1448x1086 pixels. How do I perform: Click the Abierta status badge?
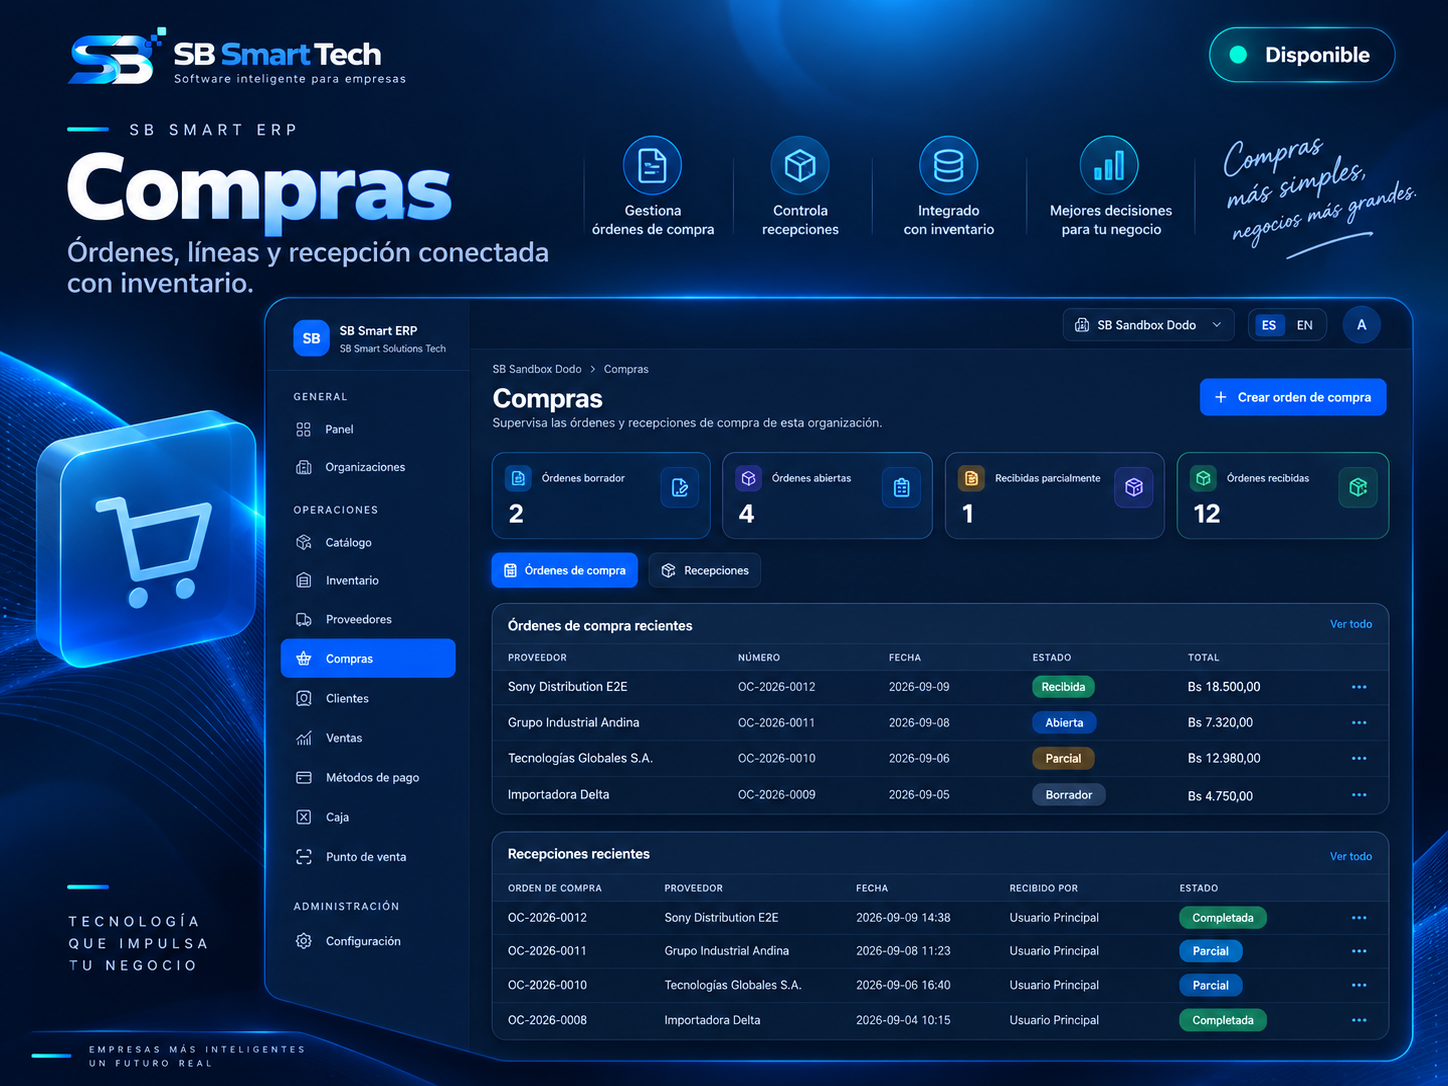1064,722
